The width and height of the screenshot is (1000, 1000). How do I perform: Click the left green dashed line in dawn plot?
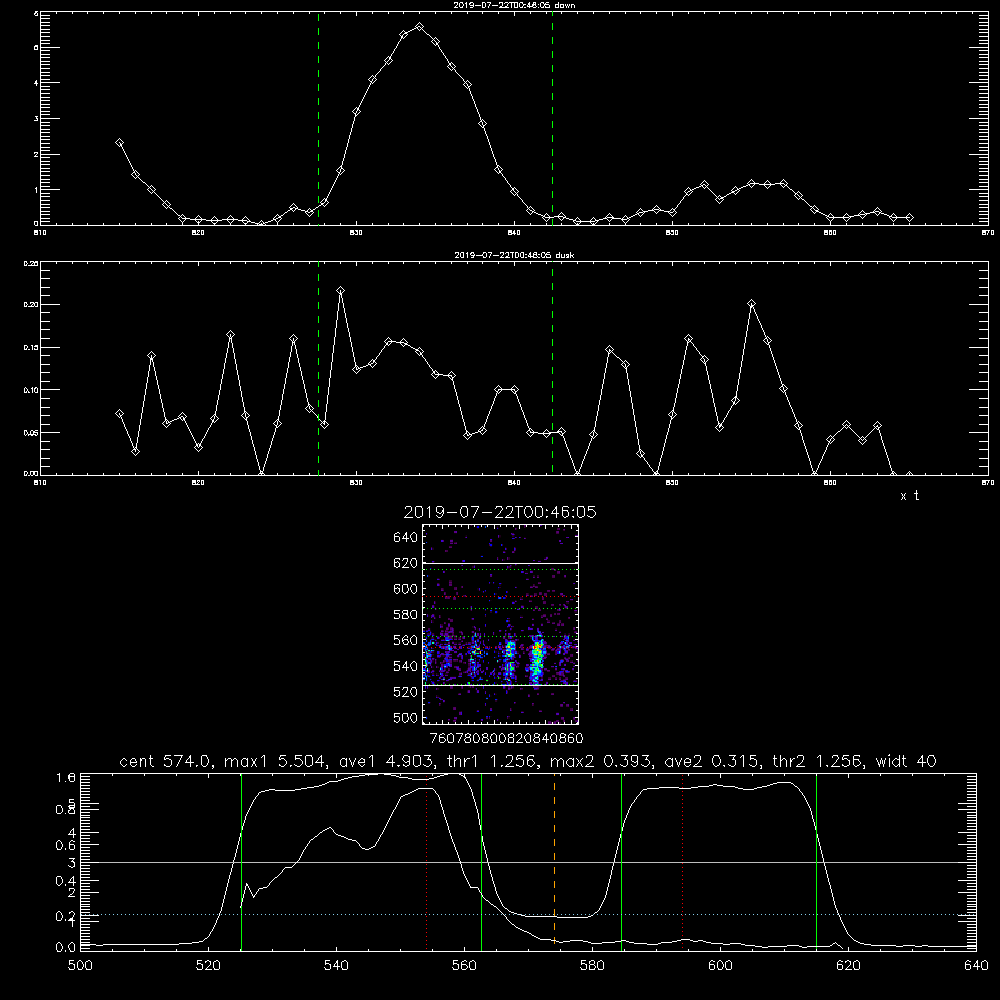click(x=318, y=119)
